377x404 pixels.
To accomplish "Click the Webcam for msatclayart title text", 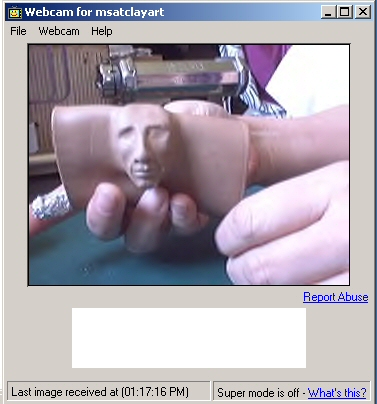I will 94,12.
